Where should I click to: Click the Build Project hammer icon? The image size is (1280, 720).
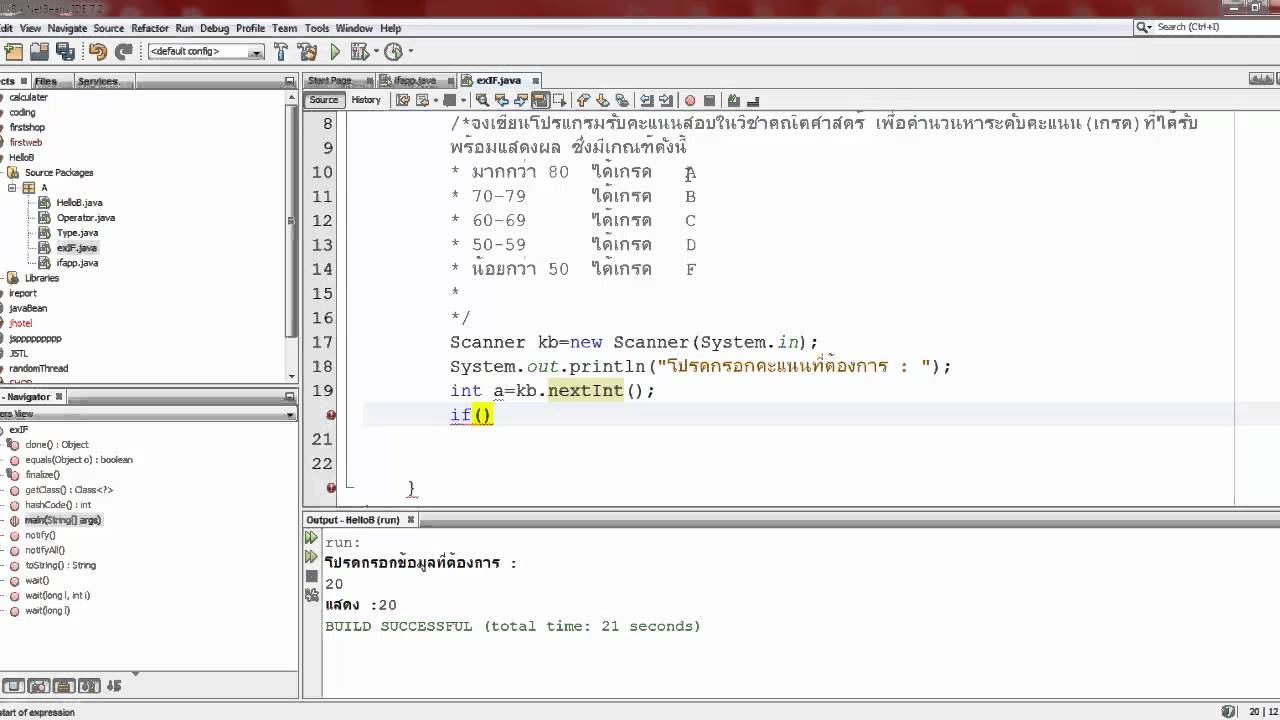(x=281, y=52)
